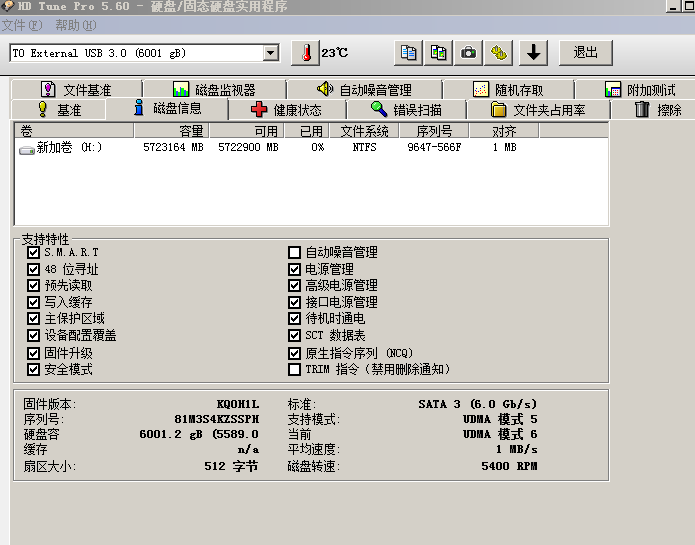Toggle the 写入缓存 checkbox

tap(33, 303)
